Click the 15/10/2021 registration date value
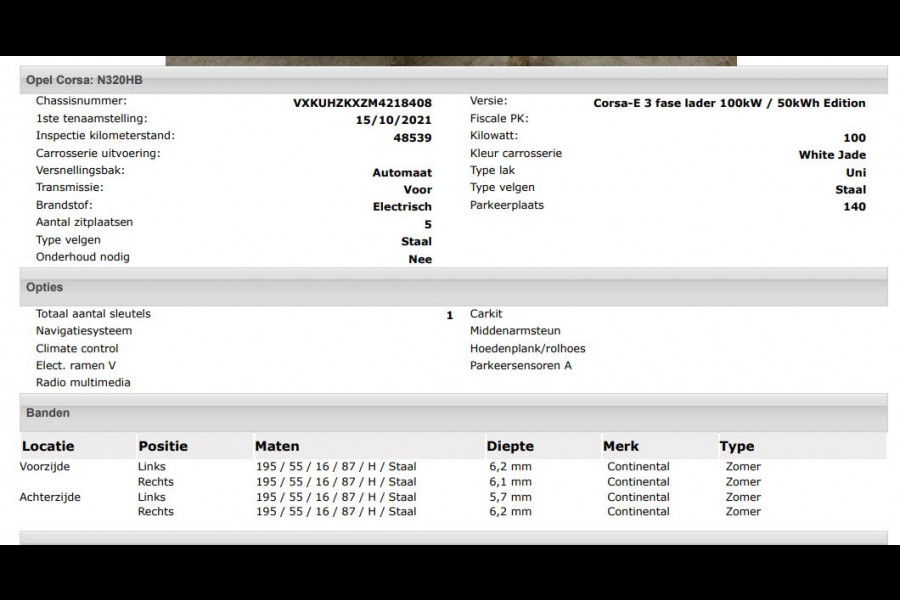Image resolution: width=900 pixels, height=600 pixels. click(393, 120)
